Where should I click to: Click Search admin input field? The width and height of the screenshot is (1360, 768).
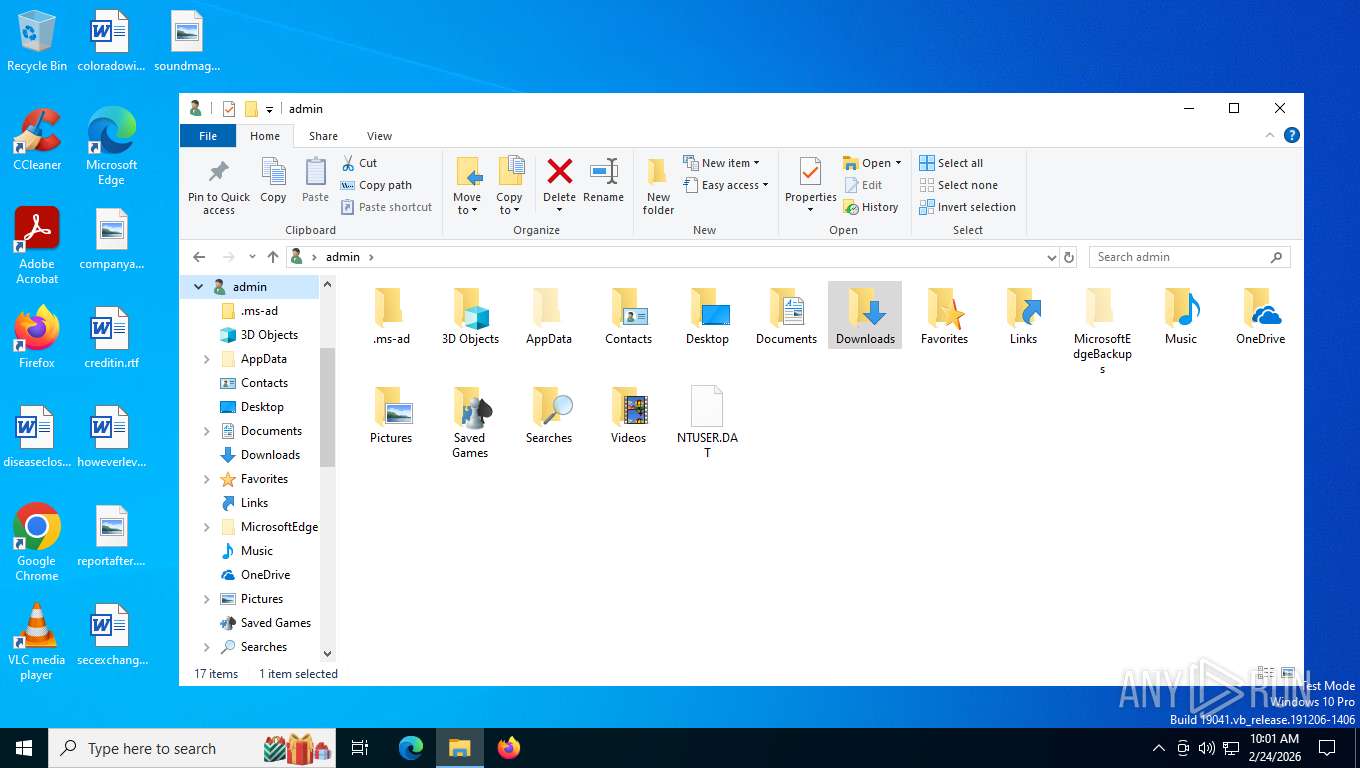[1189, 257]
